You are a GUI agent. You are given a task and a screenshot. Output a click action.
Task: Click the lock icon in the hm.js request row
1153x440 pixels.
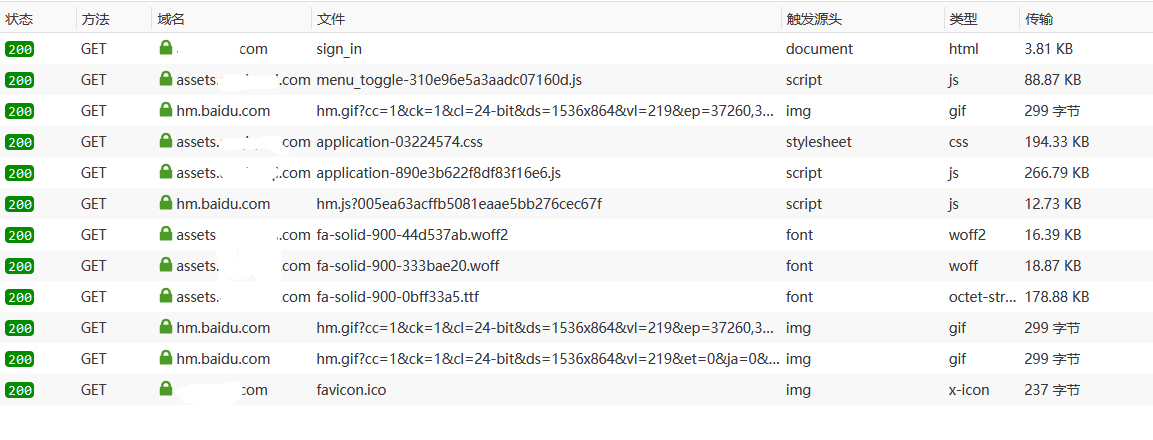(165, 202)
